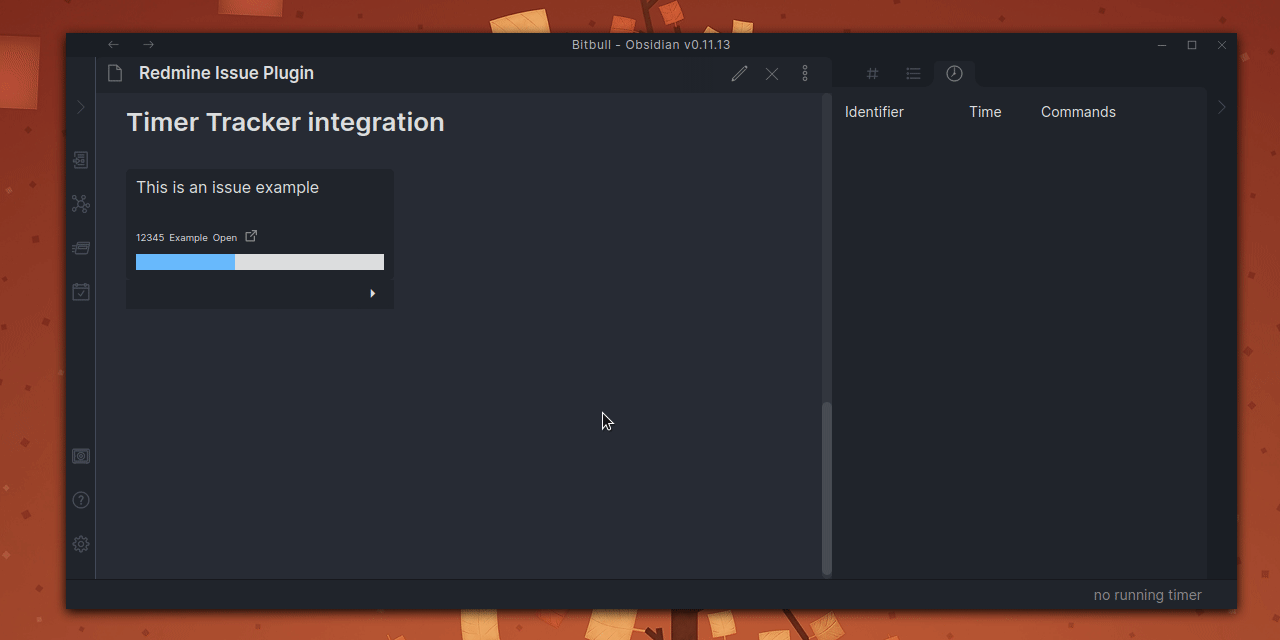Switch to edit mode with the pencil icon
This screenshot has height=640, width=1280.
point(739,73)
